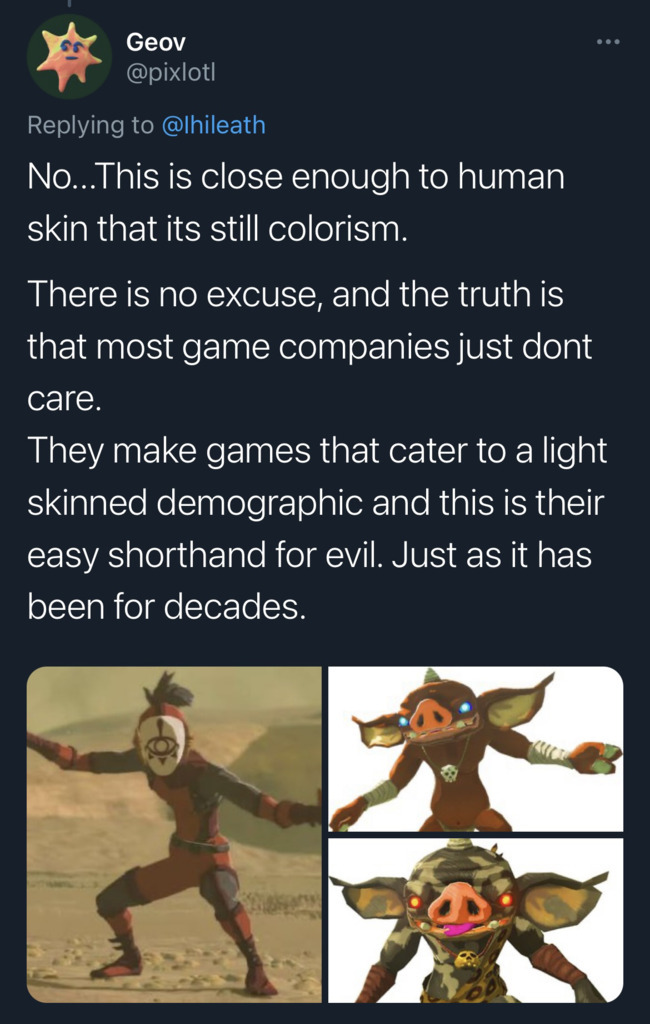Select the phrase 'been for decades.'

167,607
